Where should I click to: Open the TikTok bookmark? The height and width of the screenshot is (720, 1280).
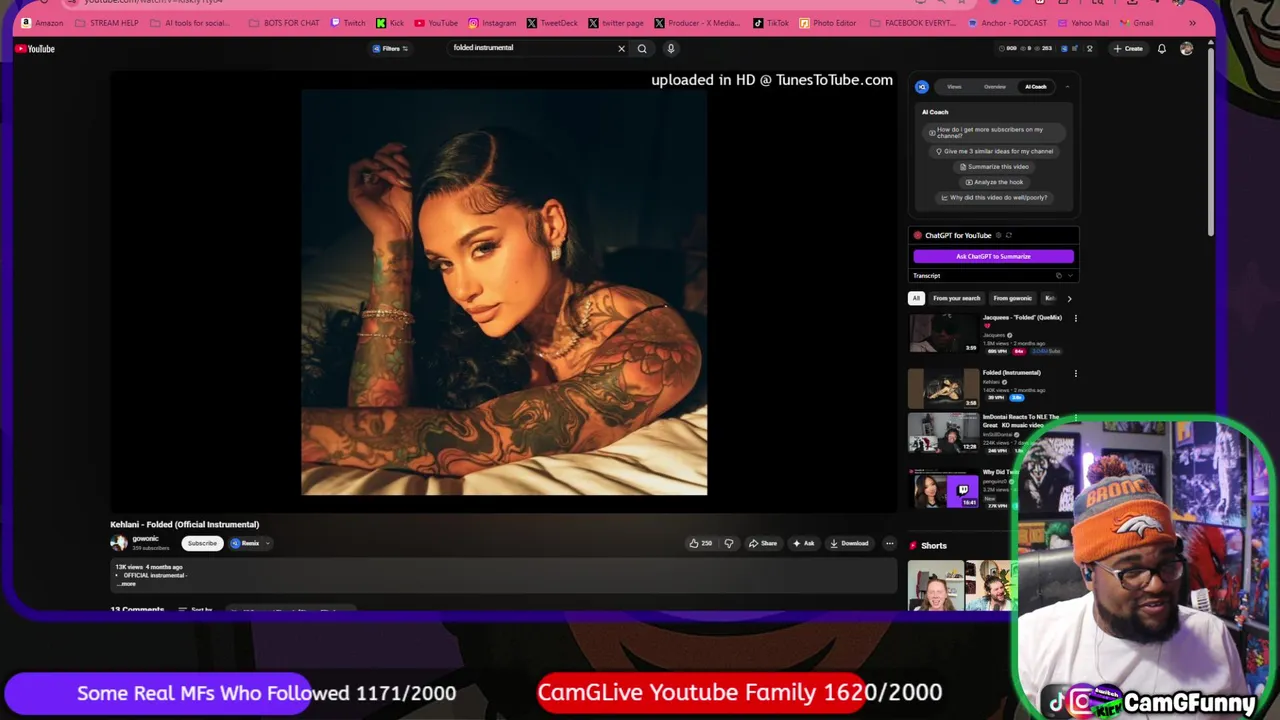(771, 22)
